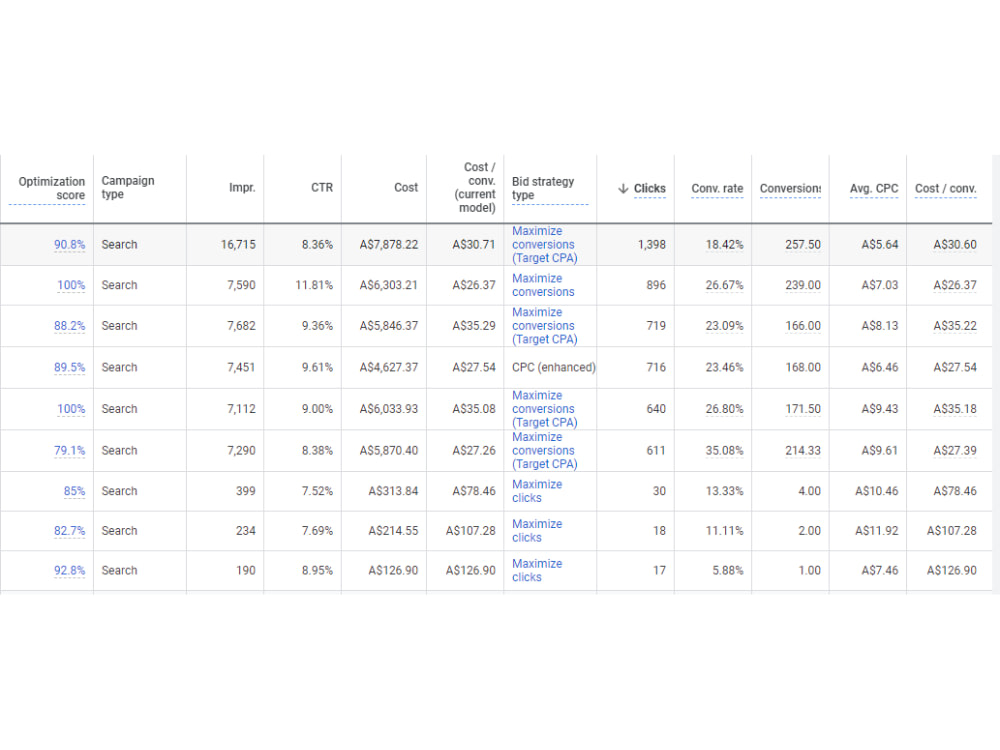The width and height of the screenshot is (1000, 750).
Task: Click the 35.08% conversion rate cell
Action: 724,450
